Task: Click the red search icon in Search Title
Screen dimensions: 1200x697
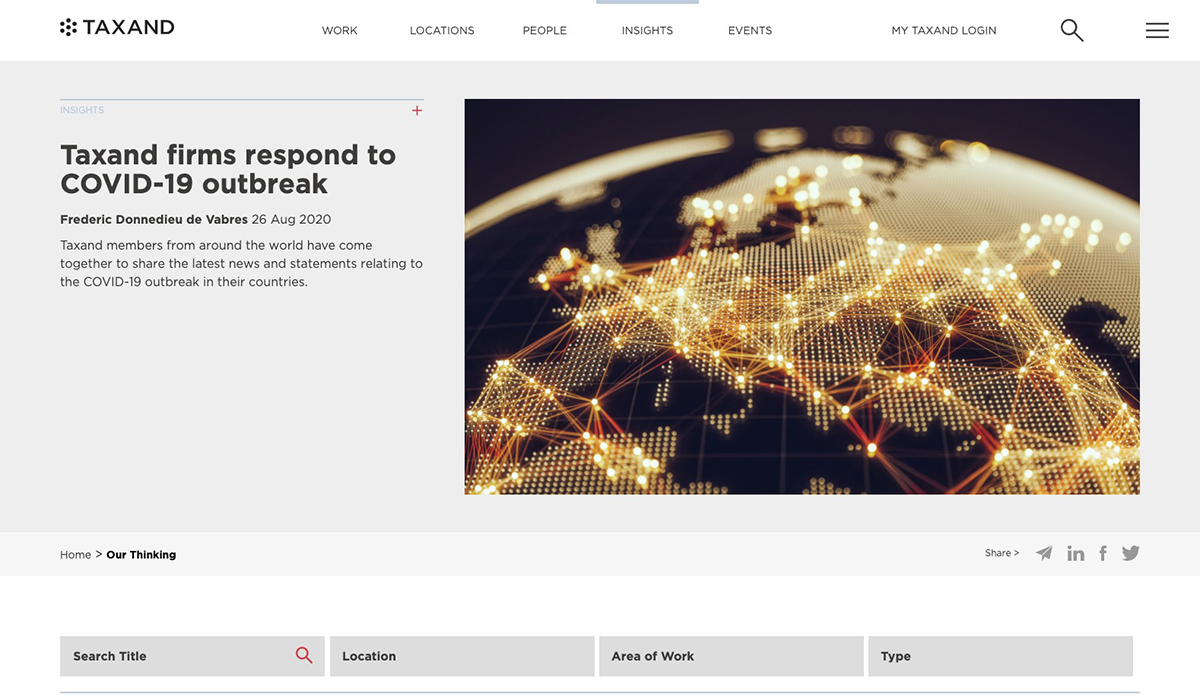Action: [304, 656]
